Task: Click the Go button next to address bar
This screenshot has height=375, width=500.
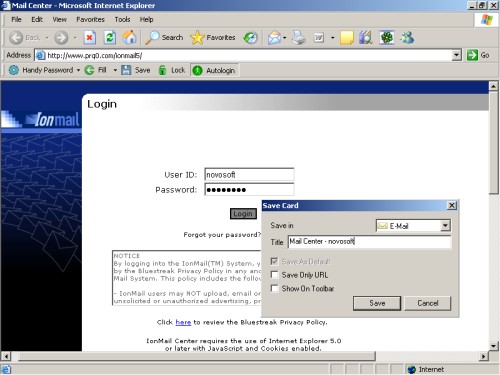Action: click(x=478, y=55)
